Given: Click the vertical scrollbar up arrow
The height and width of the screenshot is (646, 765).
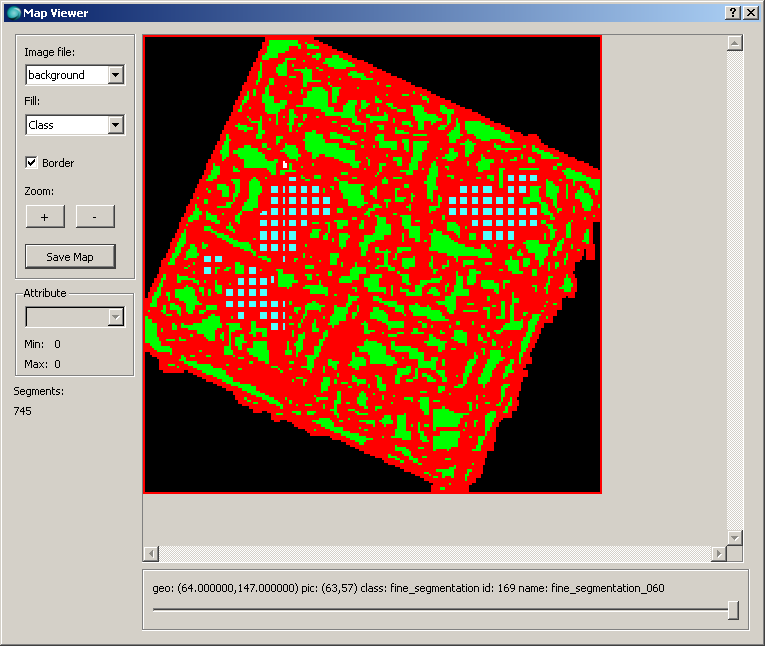Looking at the screenshot, I should point(735,43).
